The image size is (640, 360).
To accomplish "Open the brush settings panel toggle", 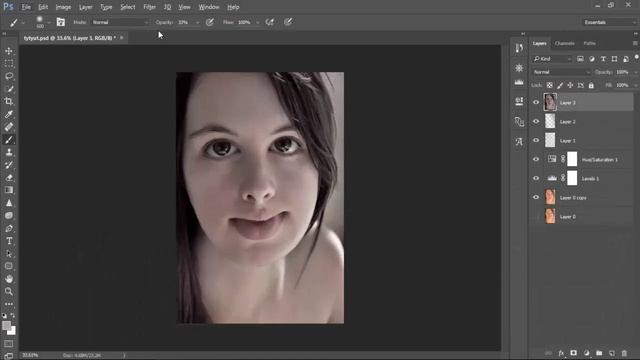I will (x=60, y=22).
